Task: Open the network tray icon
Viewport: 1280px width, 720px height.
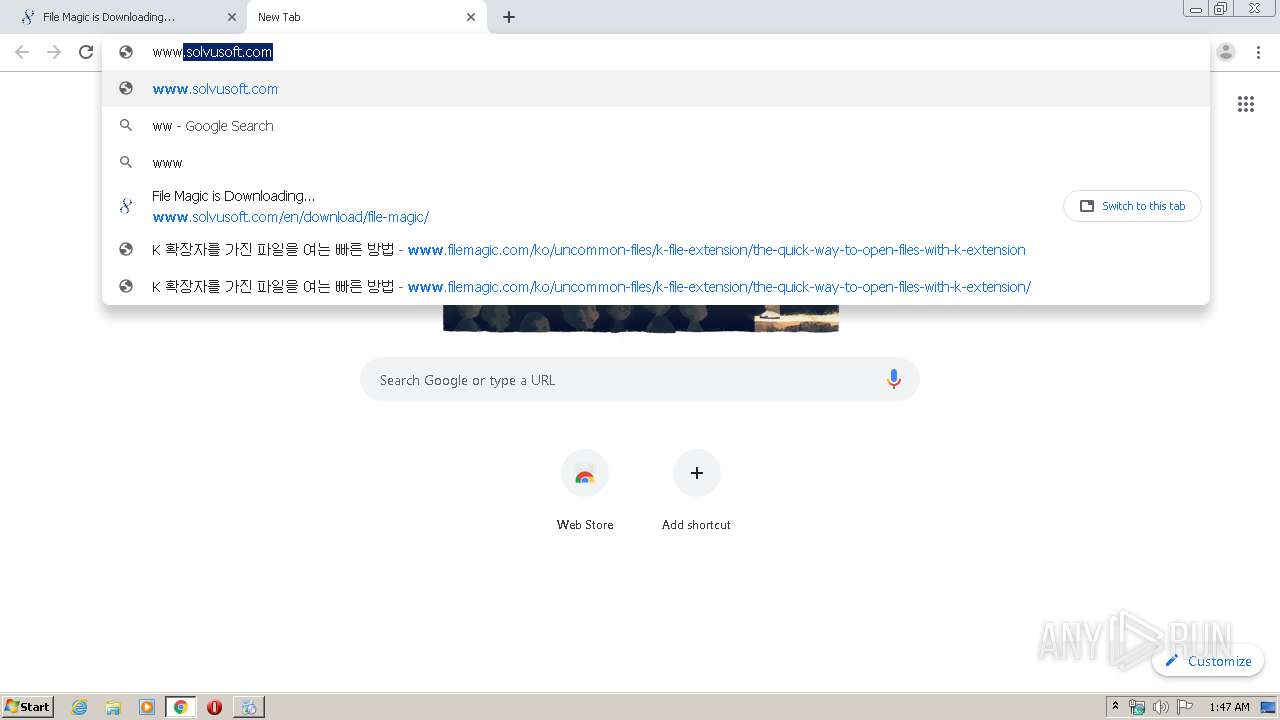Action: [1137, 707]
